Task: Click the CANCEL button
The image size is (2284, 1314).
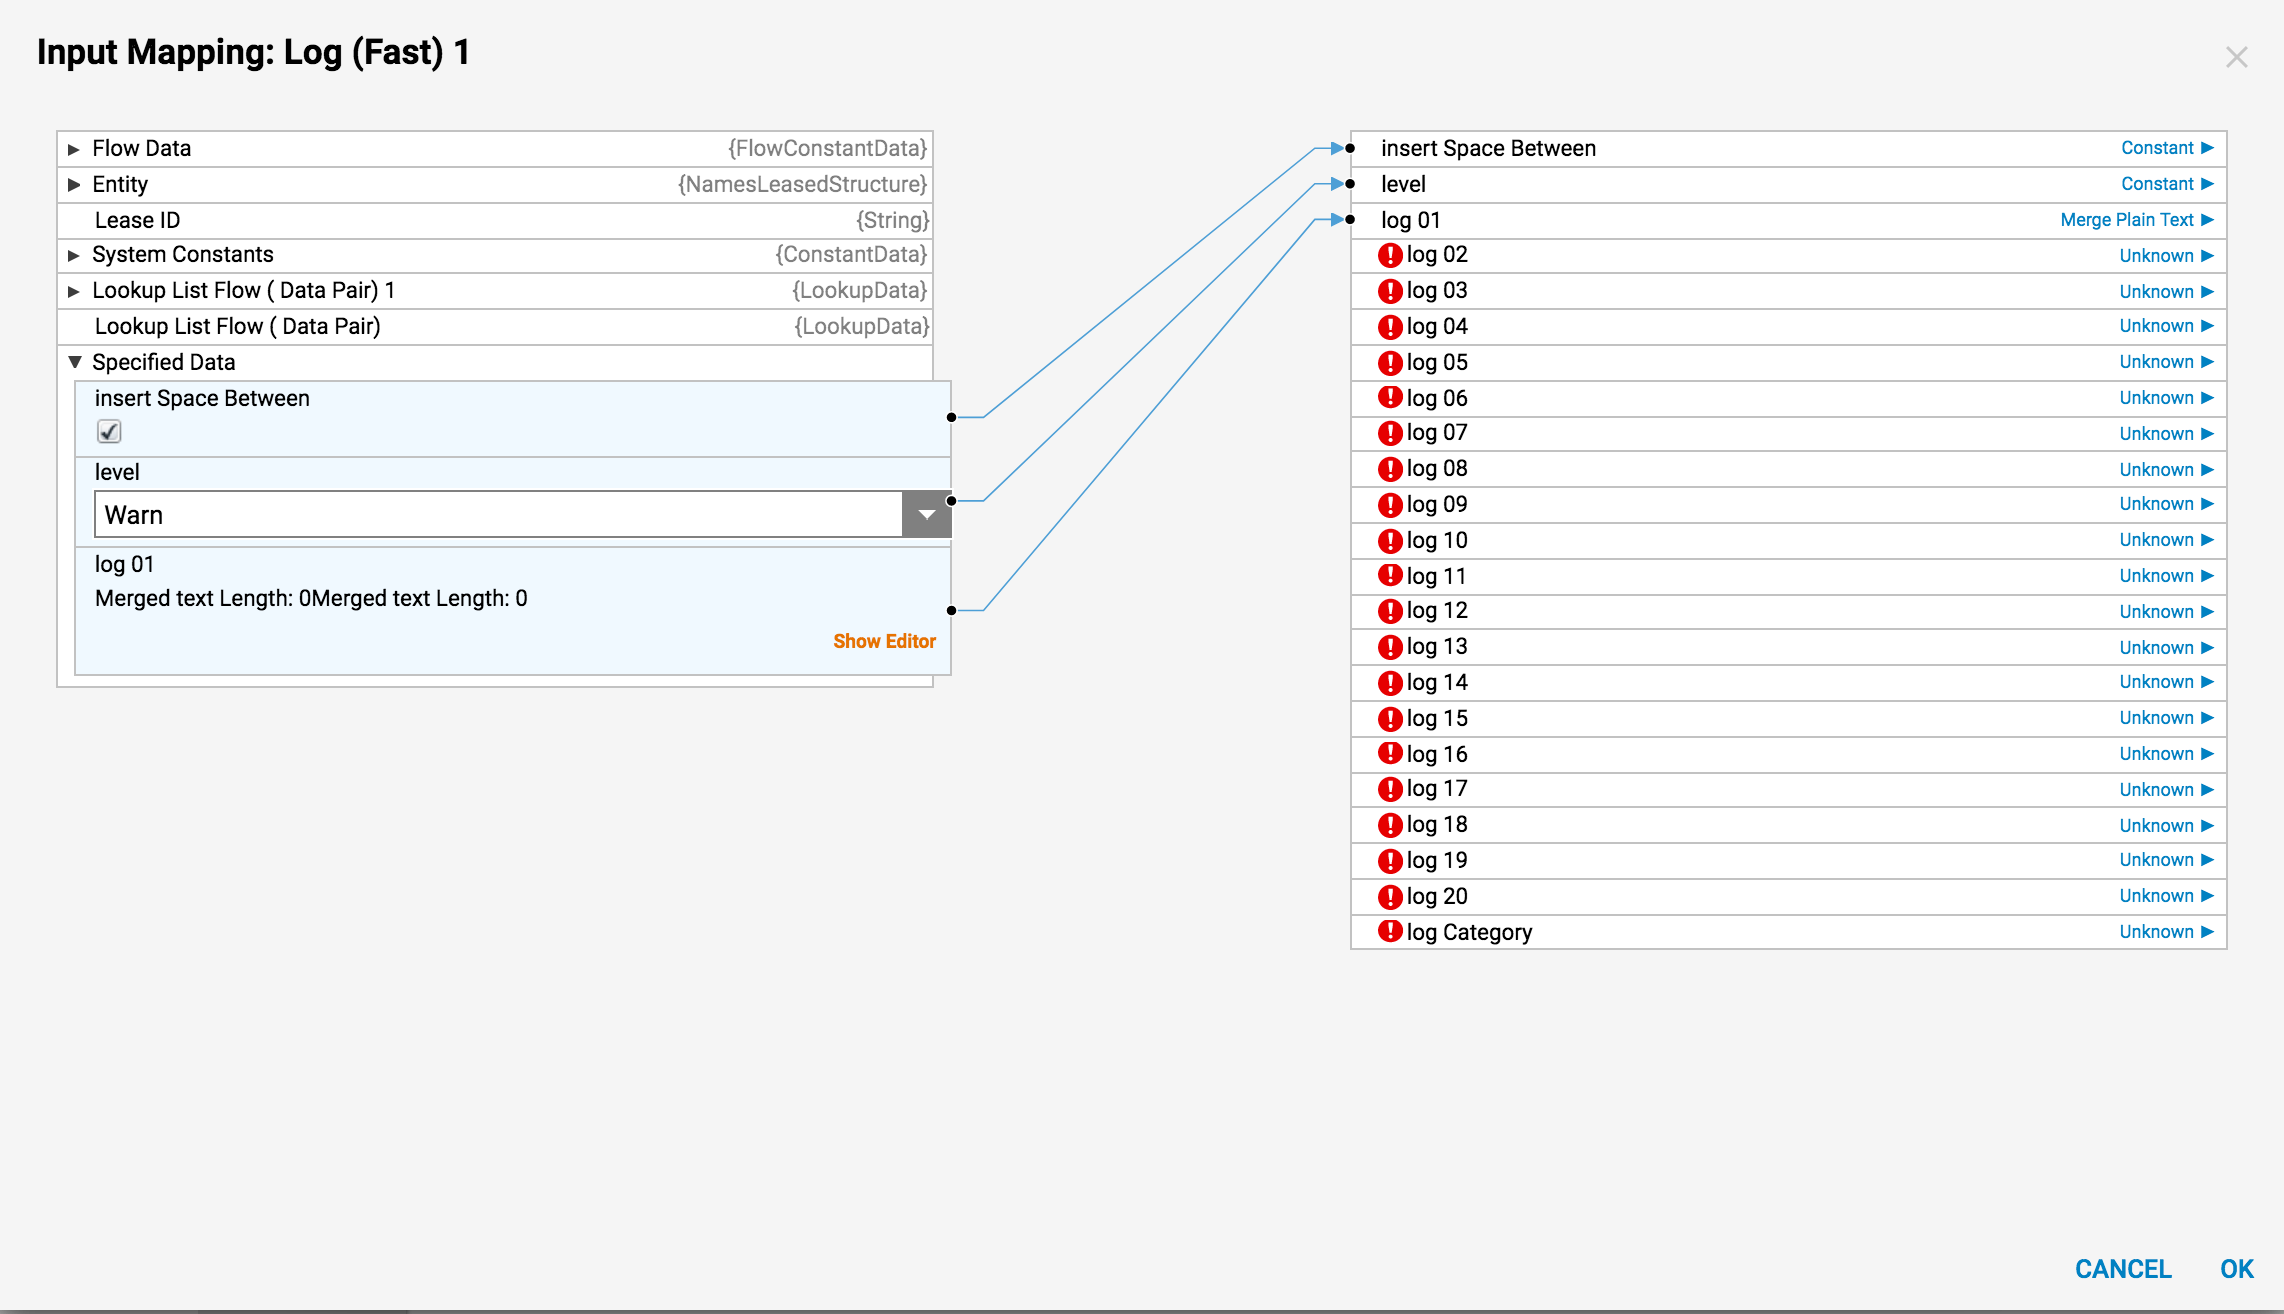Action: [2123, 1269]
